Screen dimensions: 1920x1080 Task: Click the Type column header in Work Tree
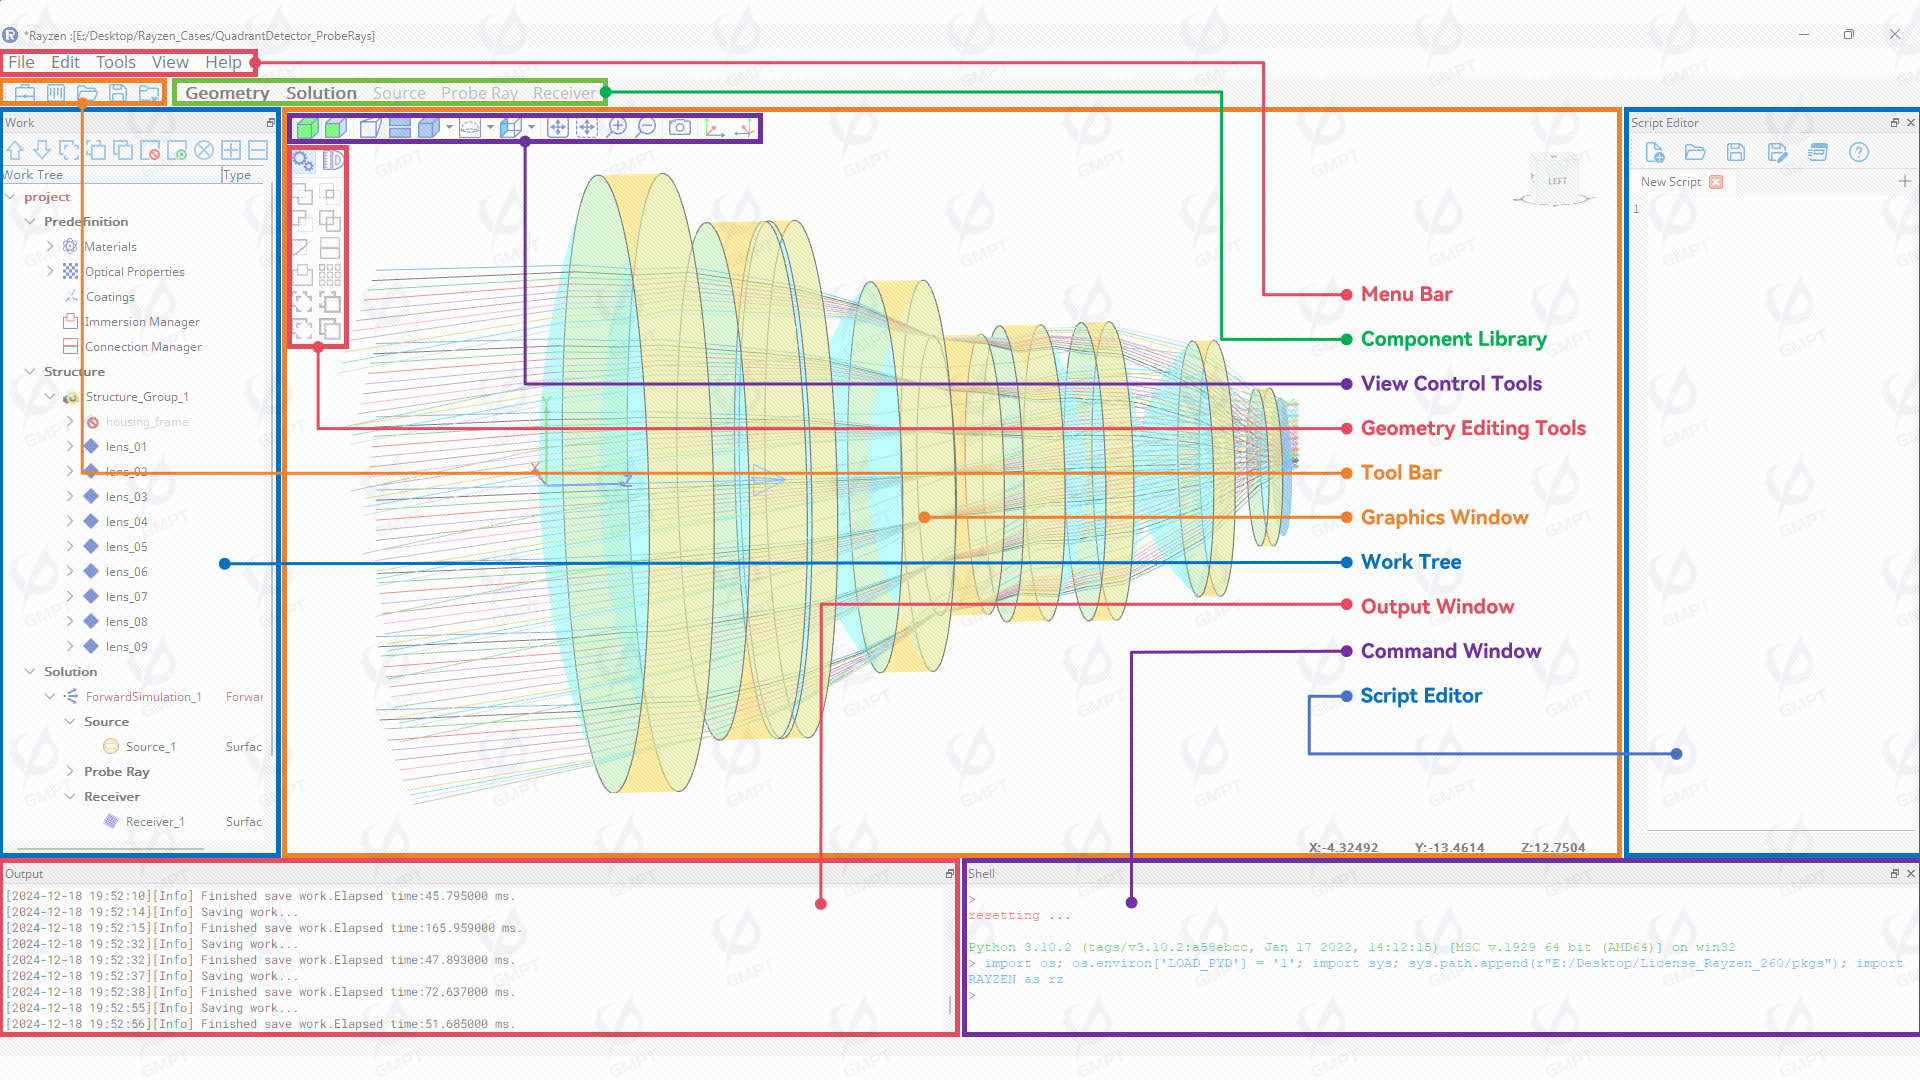click(x=243, y=175)
